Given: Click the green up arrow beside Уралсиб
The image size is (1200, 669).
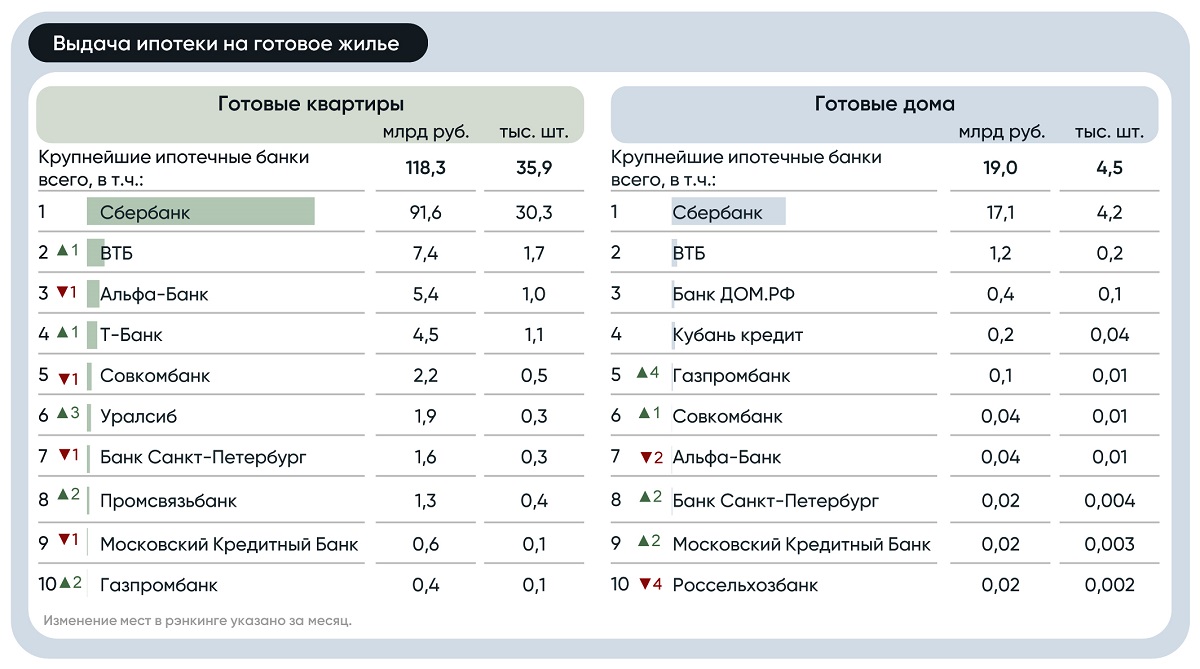Looking at the screenshot, I should [x=61, y=413].
